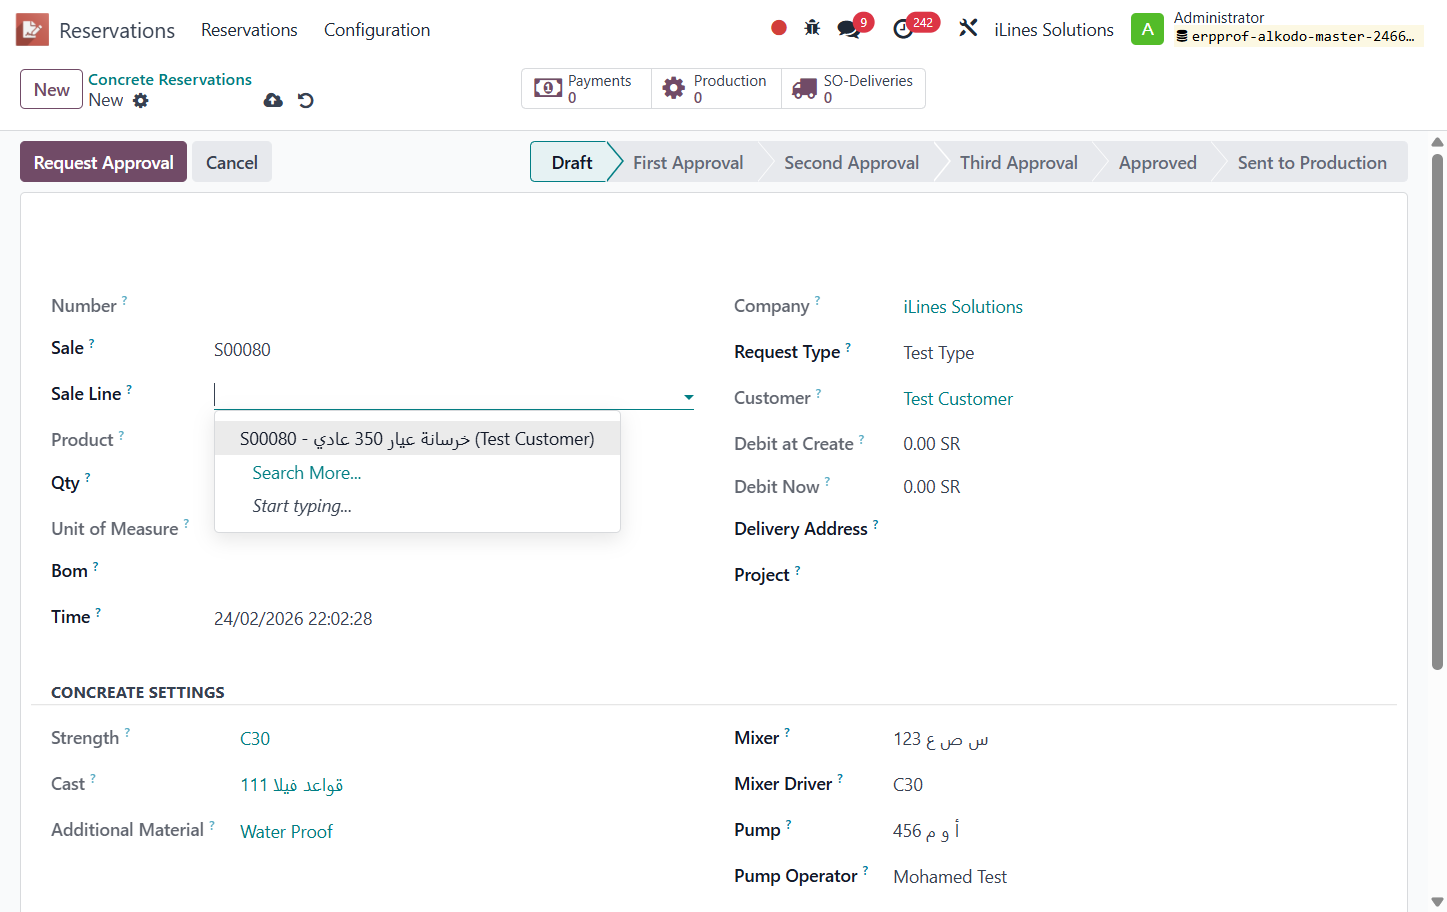Open the iLines Solutions company link

963,307
